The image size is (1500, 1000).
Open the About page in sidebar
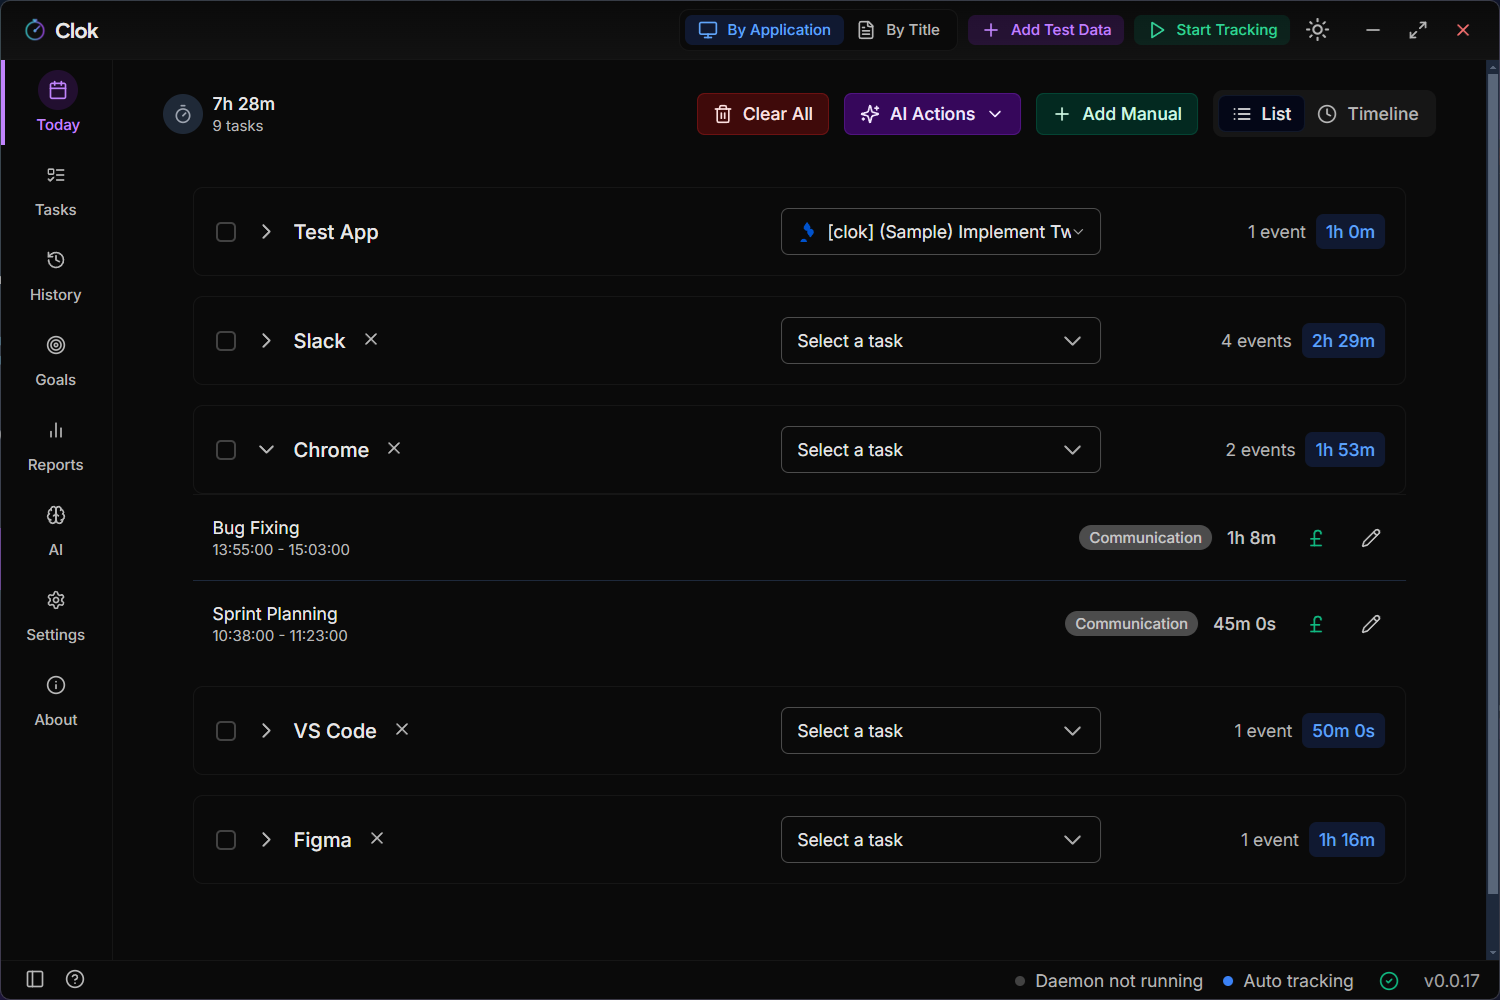tap(56, 701)
